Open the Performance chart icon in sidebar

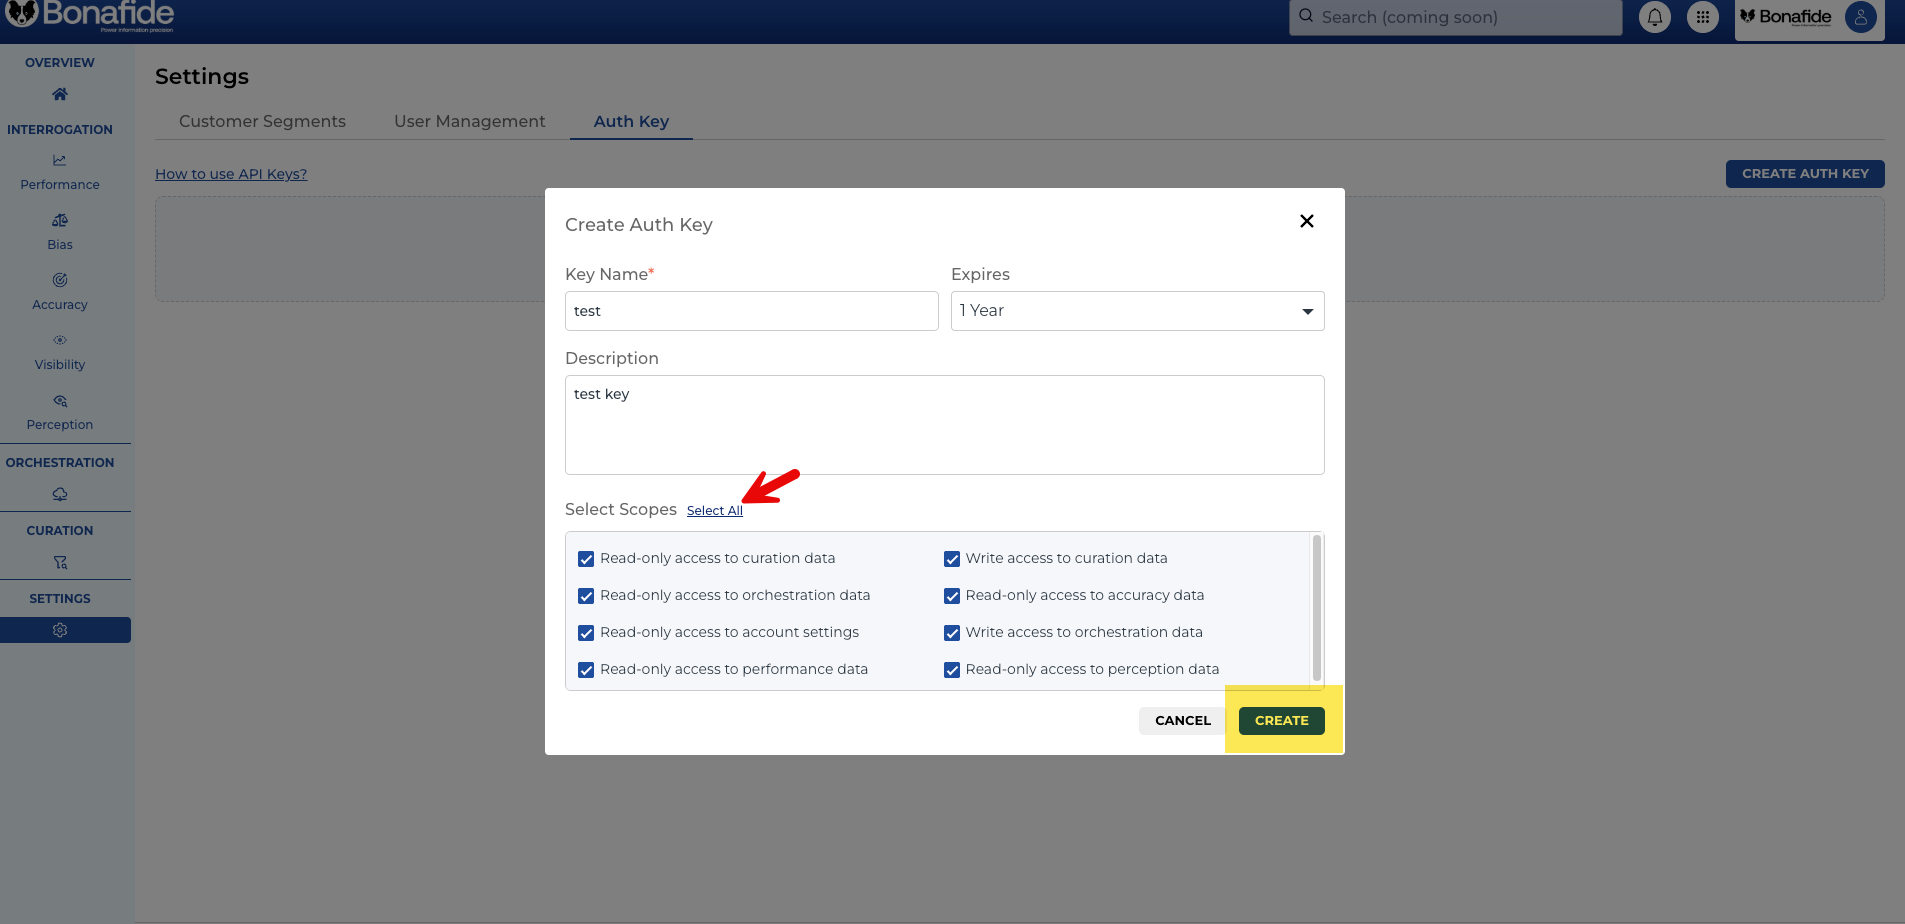[60, 160]
